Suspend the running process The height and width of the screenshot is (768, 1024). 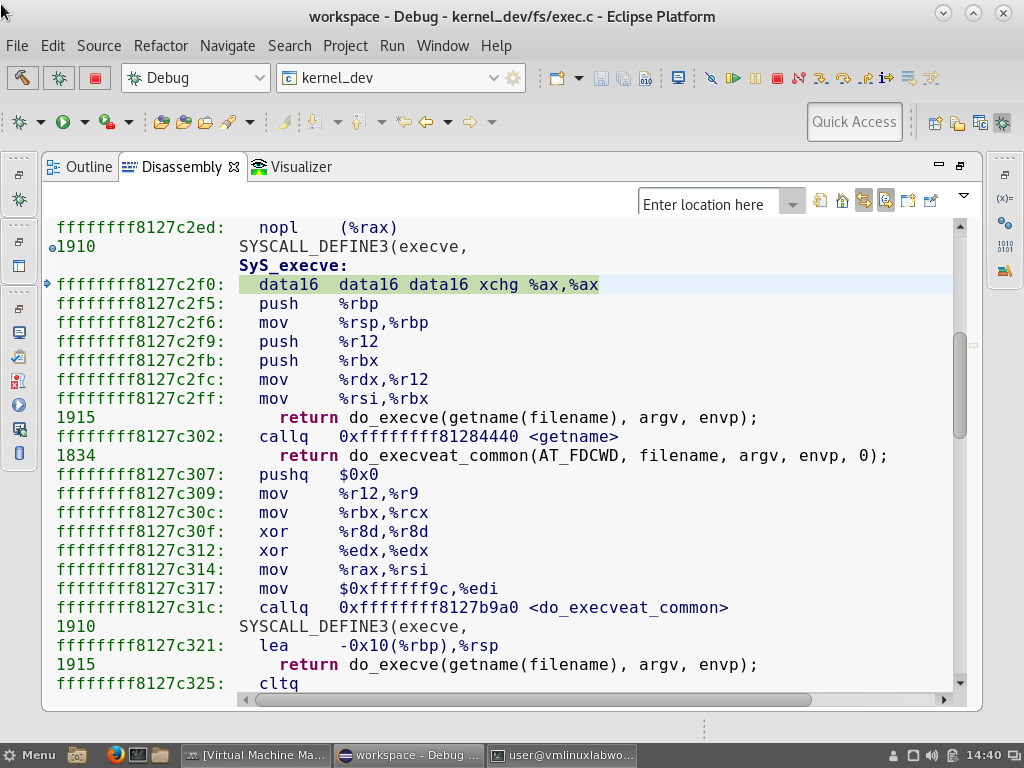click(755, 77)
